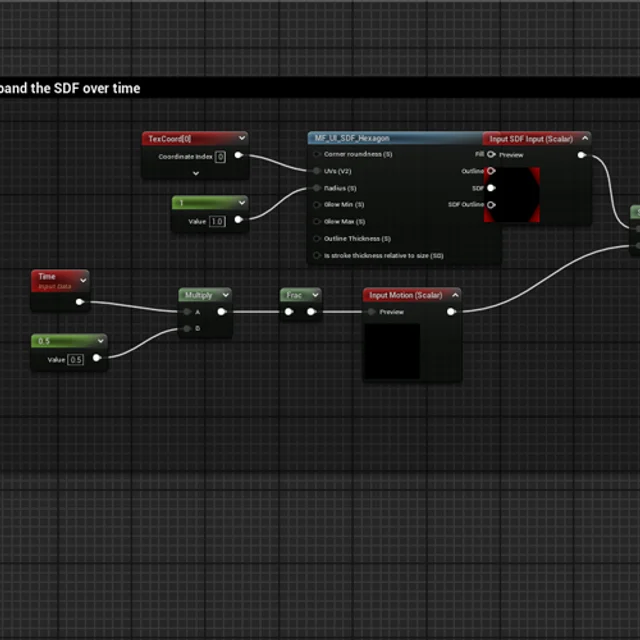
Task: Expand the TexCoord[0] node header chevron
Action: tap(242, 138)
